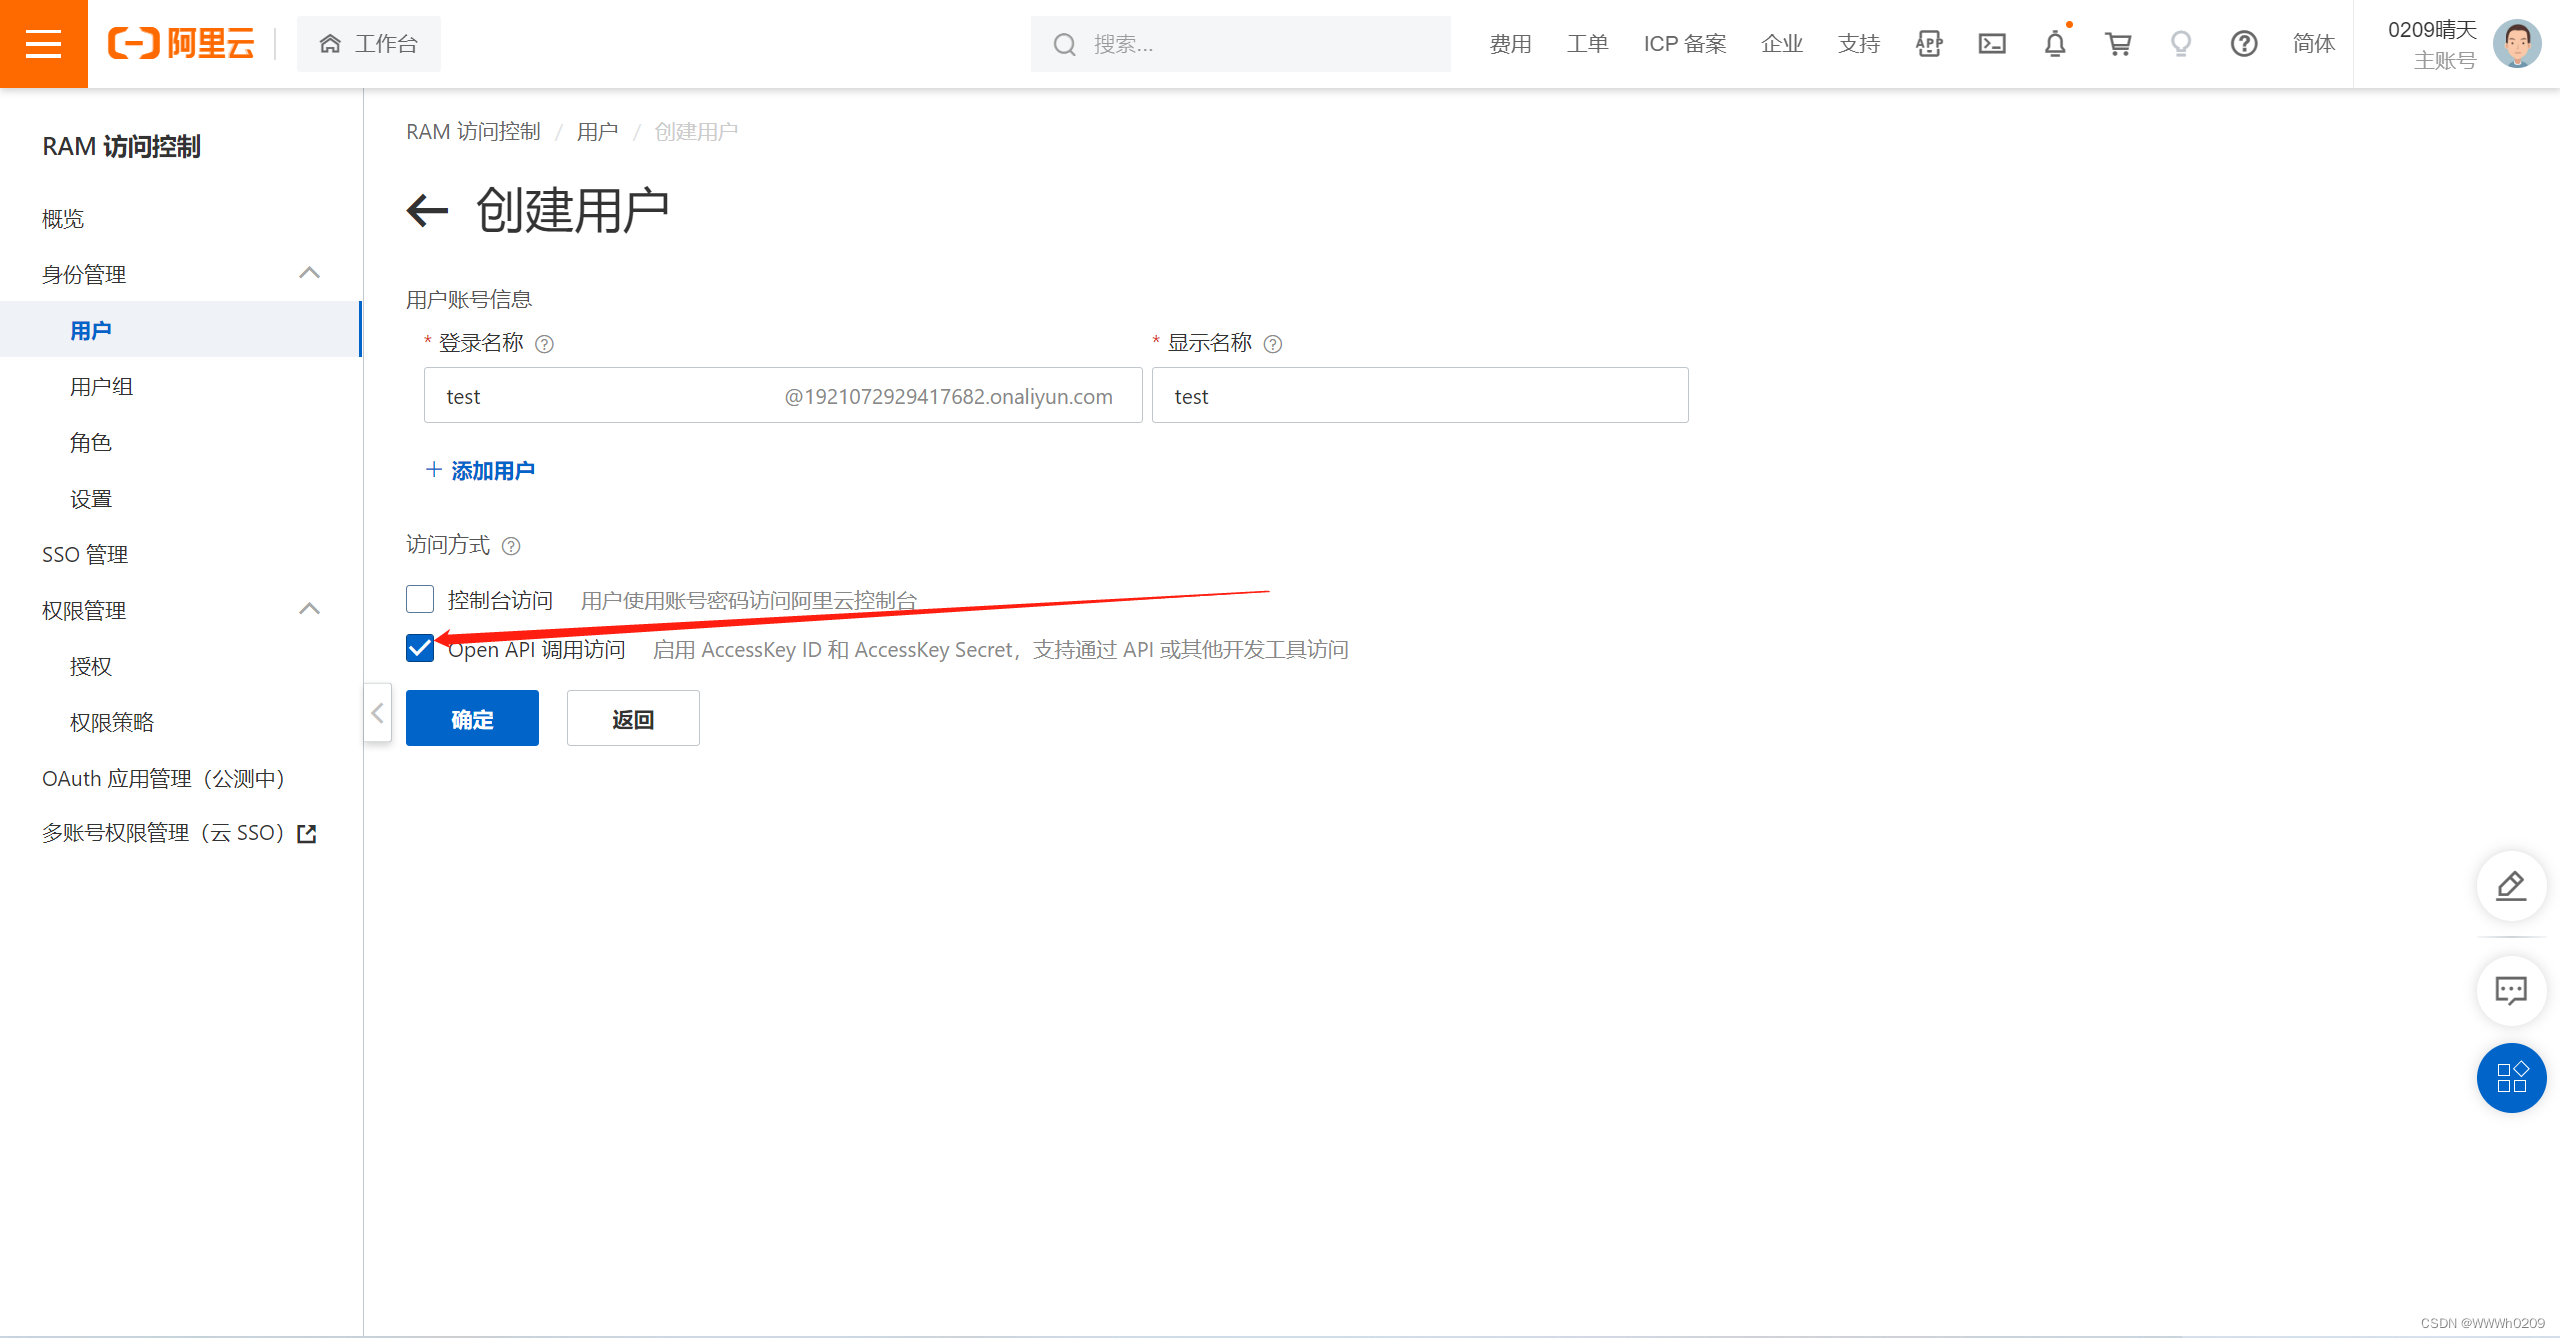
Task: Click external link icon beside 云 SSO
Action: [307, 834]
